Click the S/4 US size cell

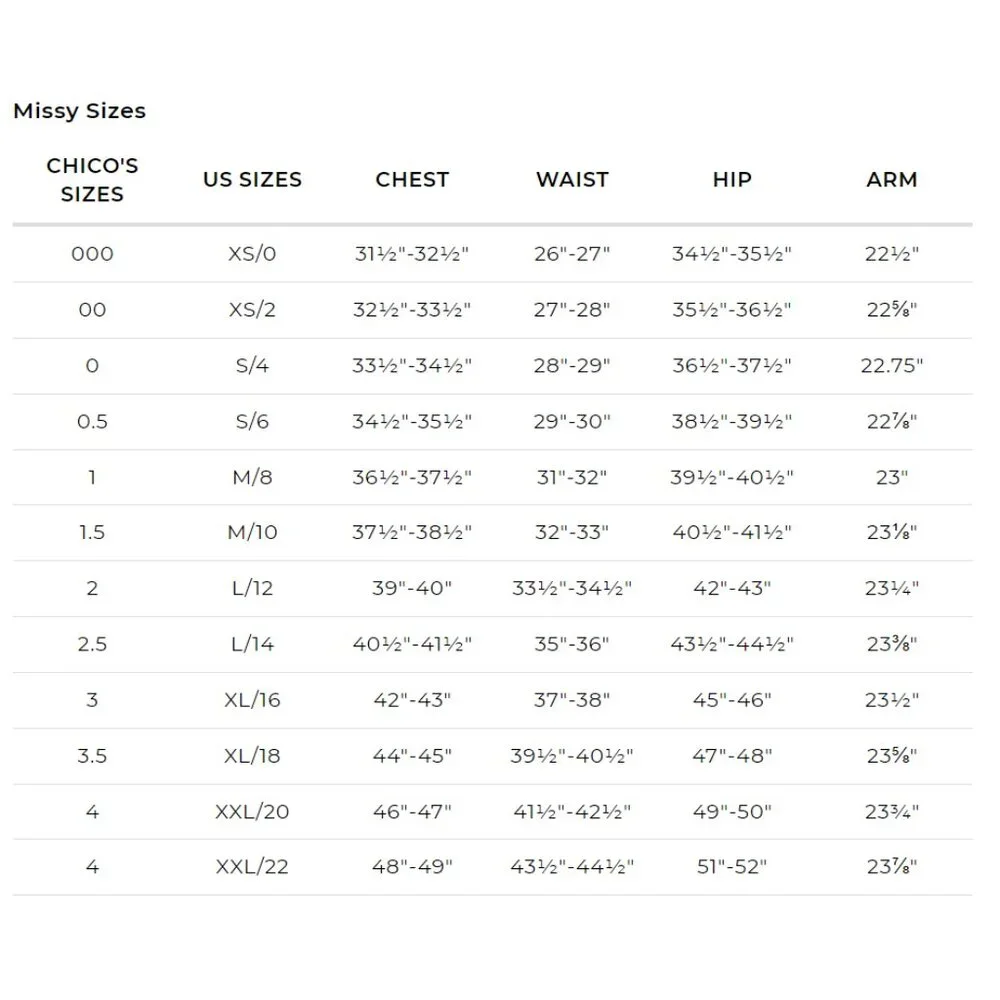click(x=253, y=366)
